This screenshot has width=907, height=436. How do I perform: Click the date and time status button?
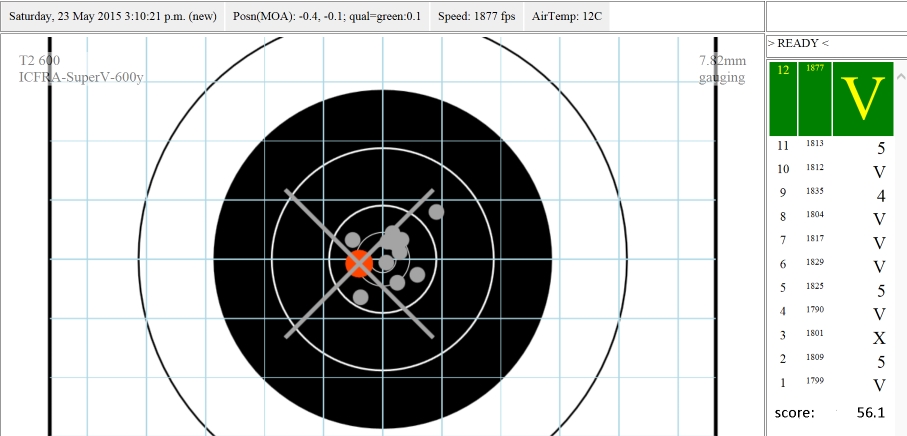113,16
